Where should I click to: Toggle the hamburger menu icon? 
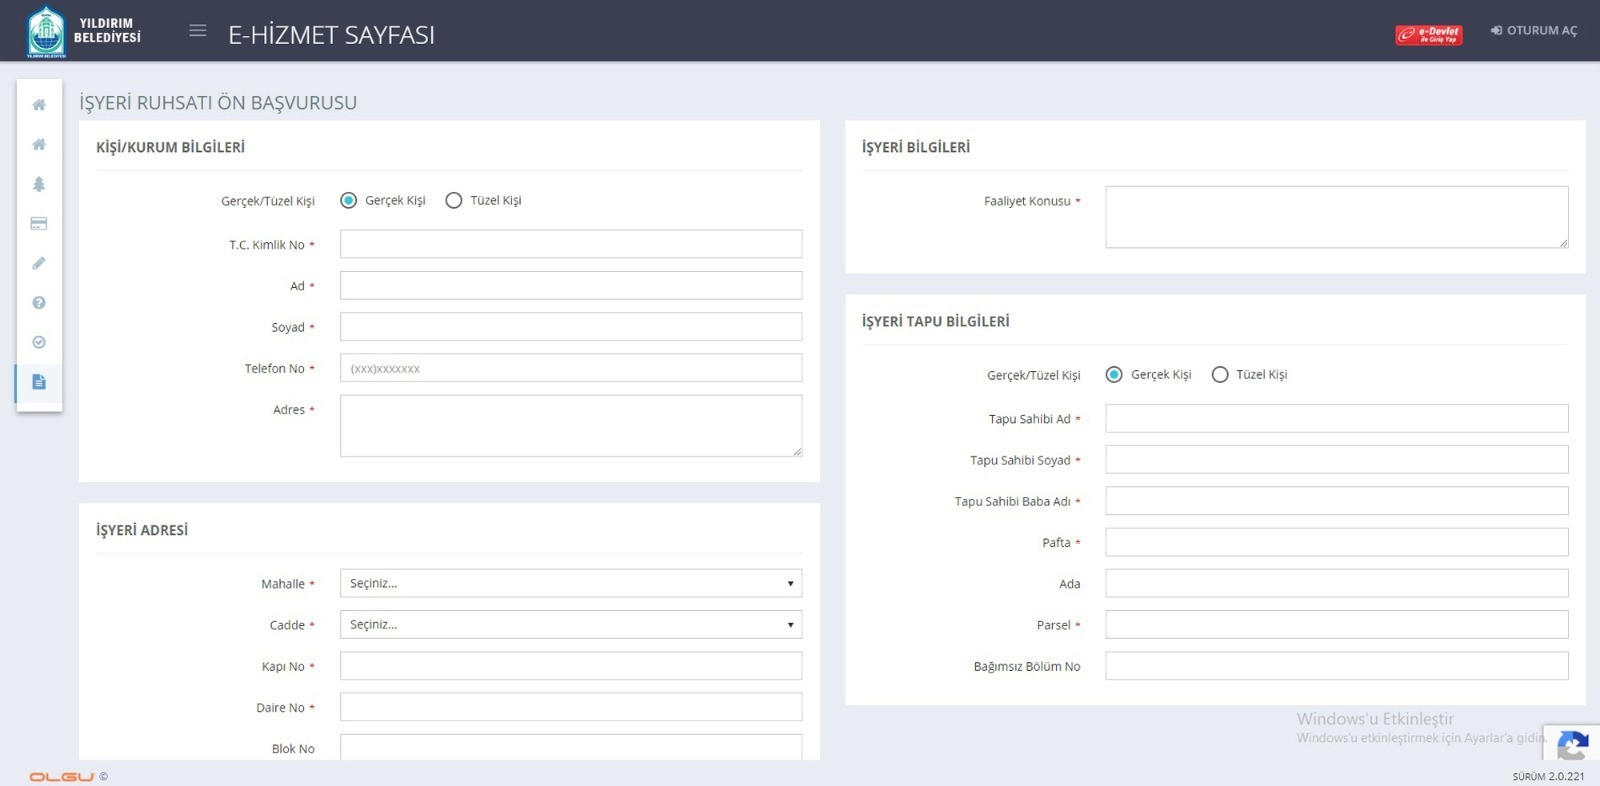(x=198, y=31)
